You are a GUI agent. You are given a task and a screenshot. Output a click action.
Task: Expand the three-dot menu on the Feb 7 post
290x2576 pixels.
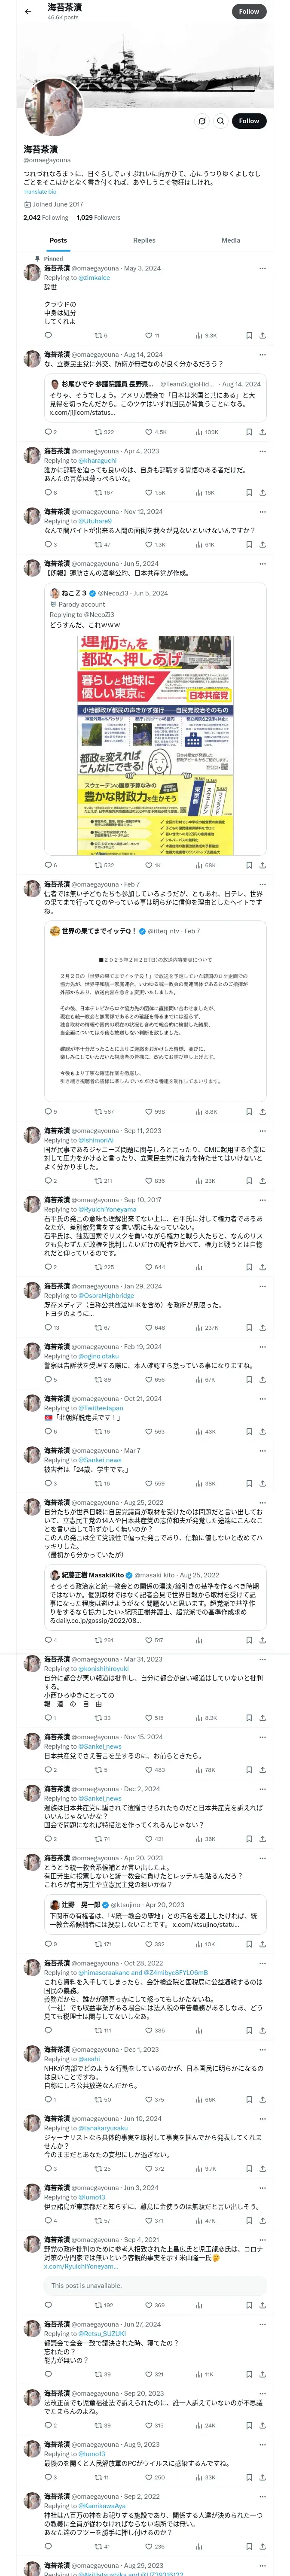pos(262,884)
